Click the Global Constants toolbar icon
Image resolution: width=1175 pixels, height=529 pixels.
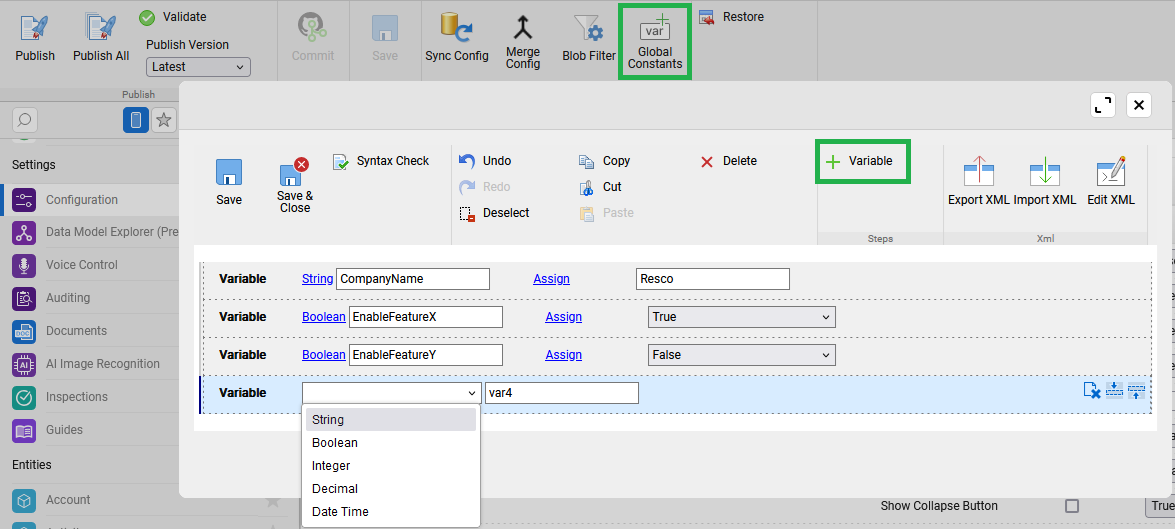[655, 42]
